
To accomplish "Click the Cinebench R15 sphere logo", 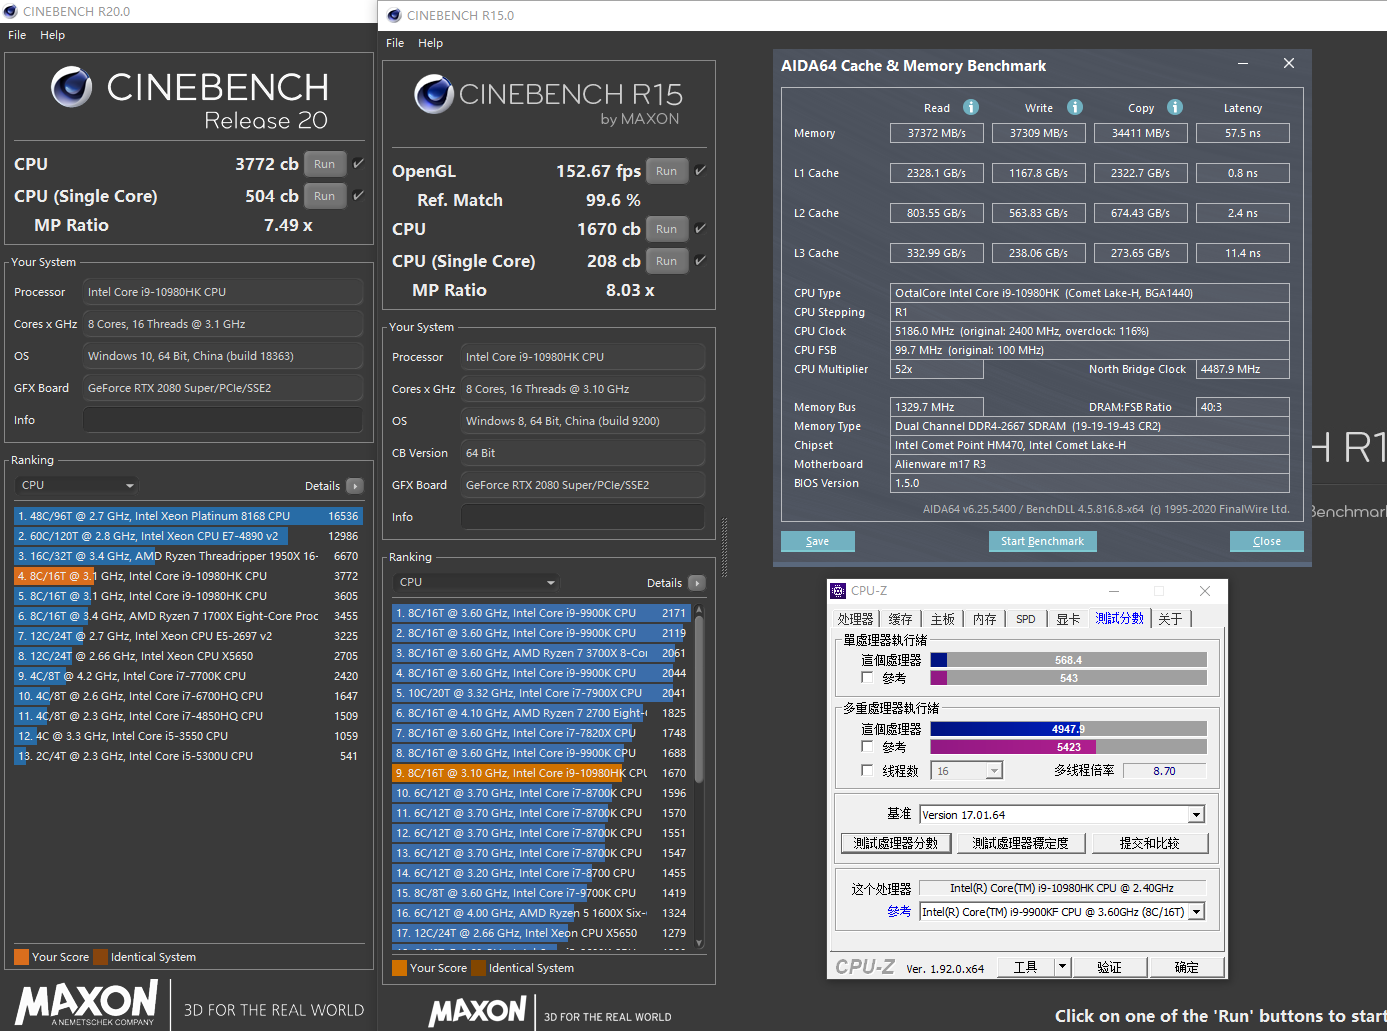I will (434, 94).
